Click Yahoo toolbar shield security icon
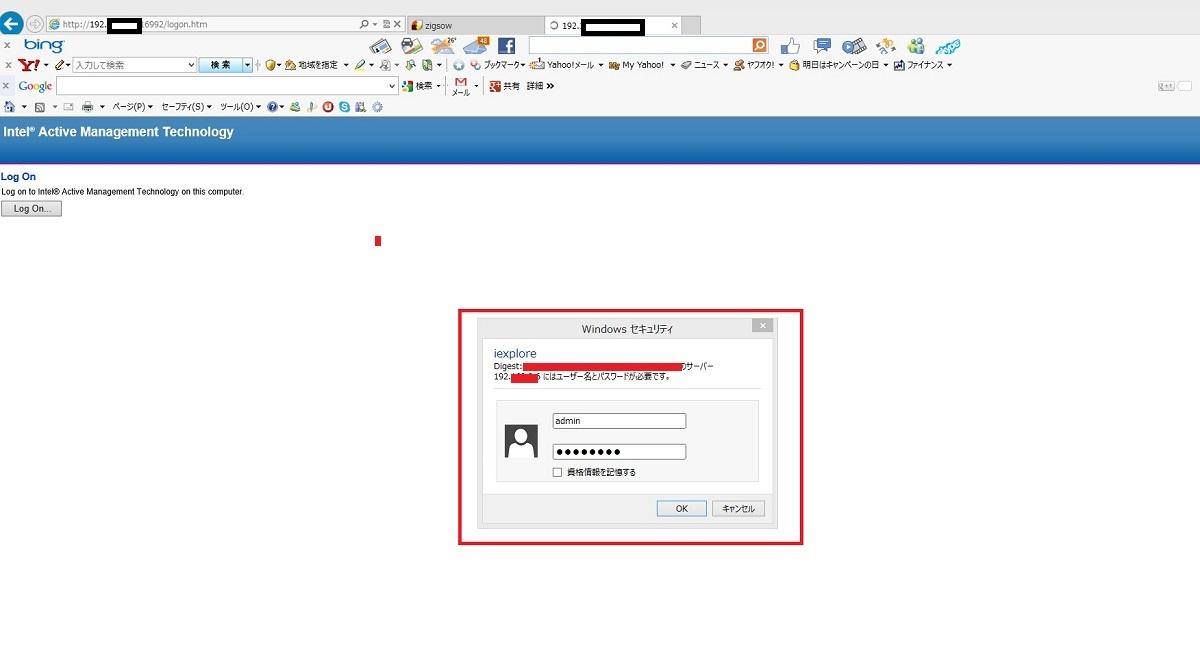 270,65
